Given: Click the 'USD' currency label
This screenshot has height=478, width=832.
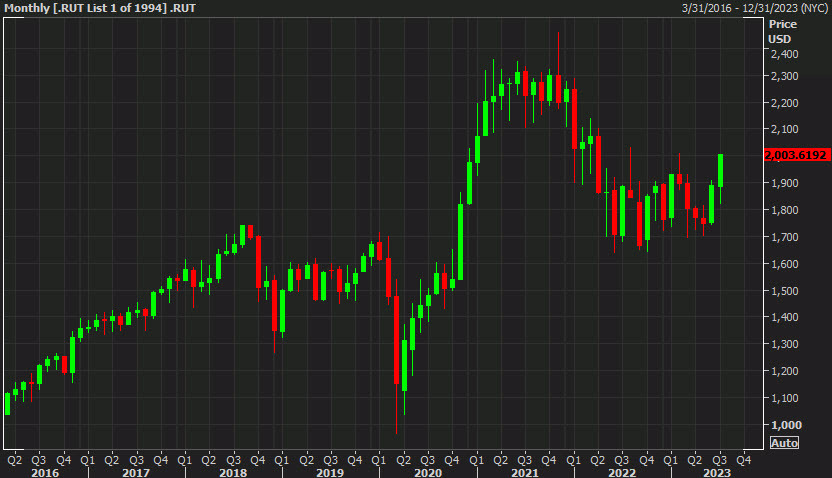Looking at the screenshot, I should (x=779, y=39).
